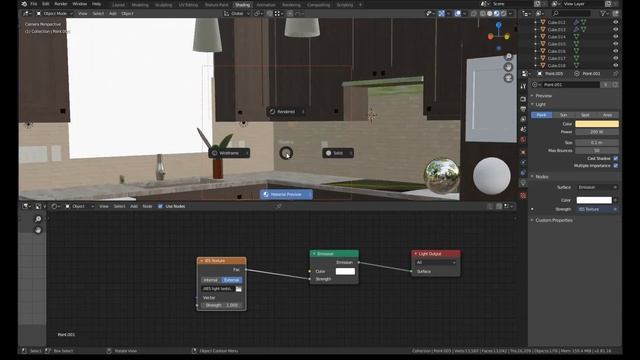Screen dimensions: 640x360
Task: Select Internal in the IES Texture node
Action: [x=211, y=280]
